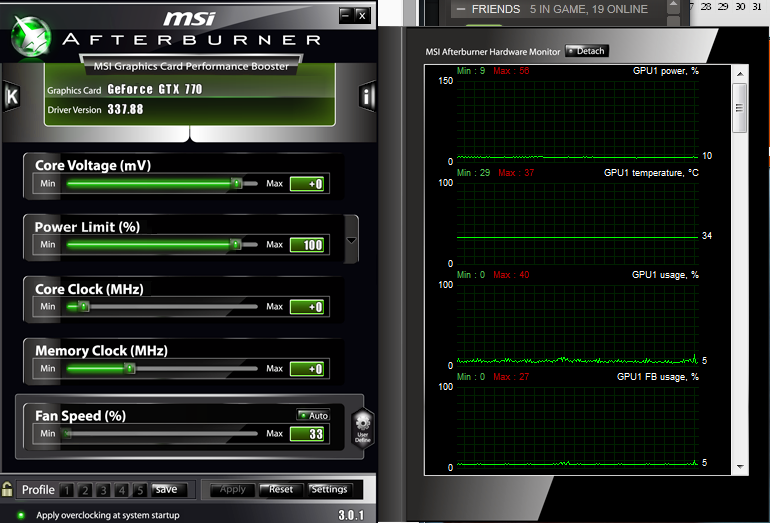770x523 pixels.
Task: Minimize the Afterburner window
Action: coord(346,15)
